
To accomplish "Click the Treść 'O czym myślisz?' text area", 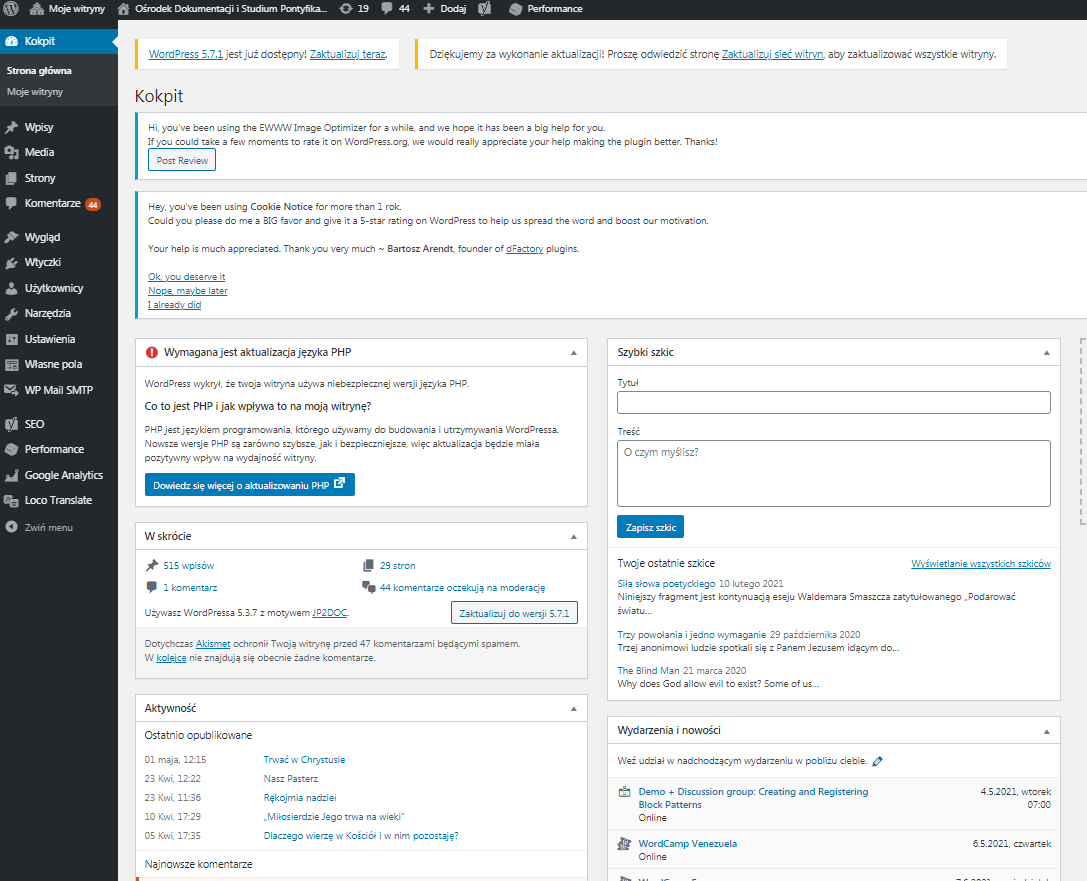I will 833,473.
